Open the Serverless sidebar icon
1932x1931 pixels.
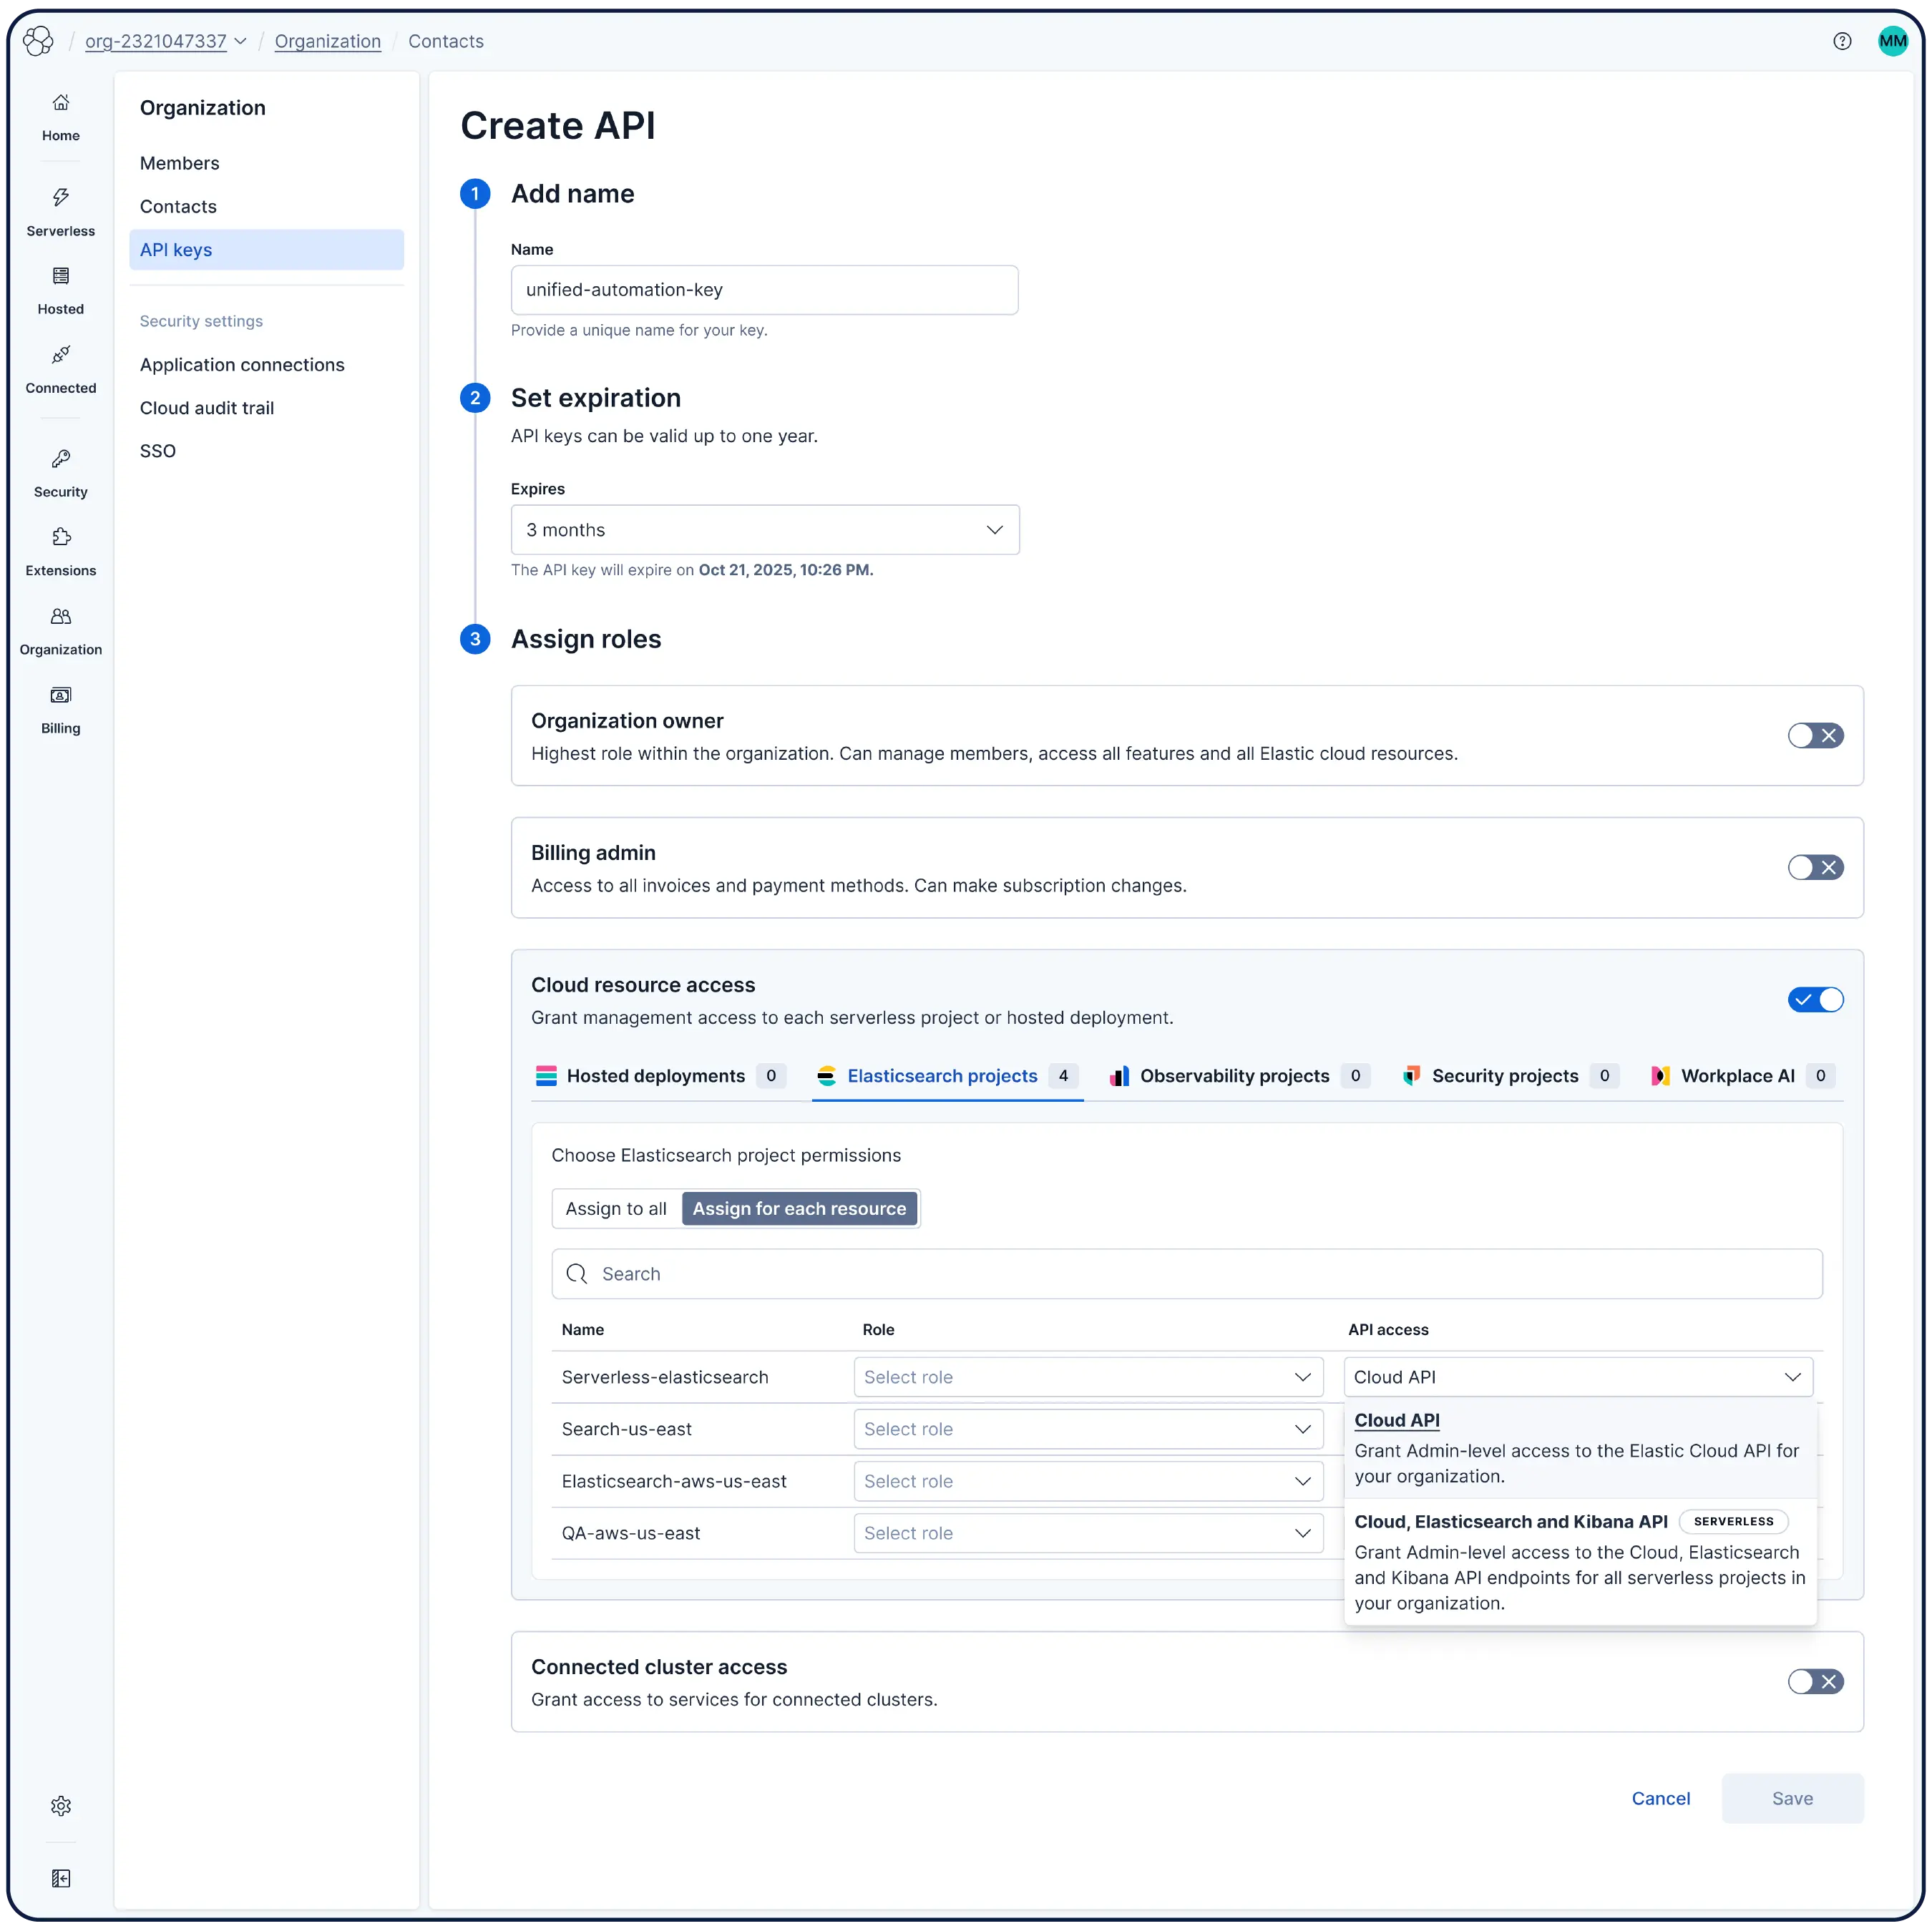point(61,197)
